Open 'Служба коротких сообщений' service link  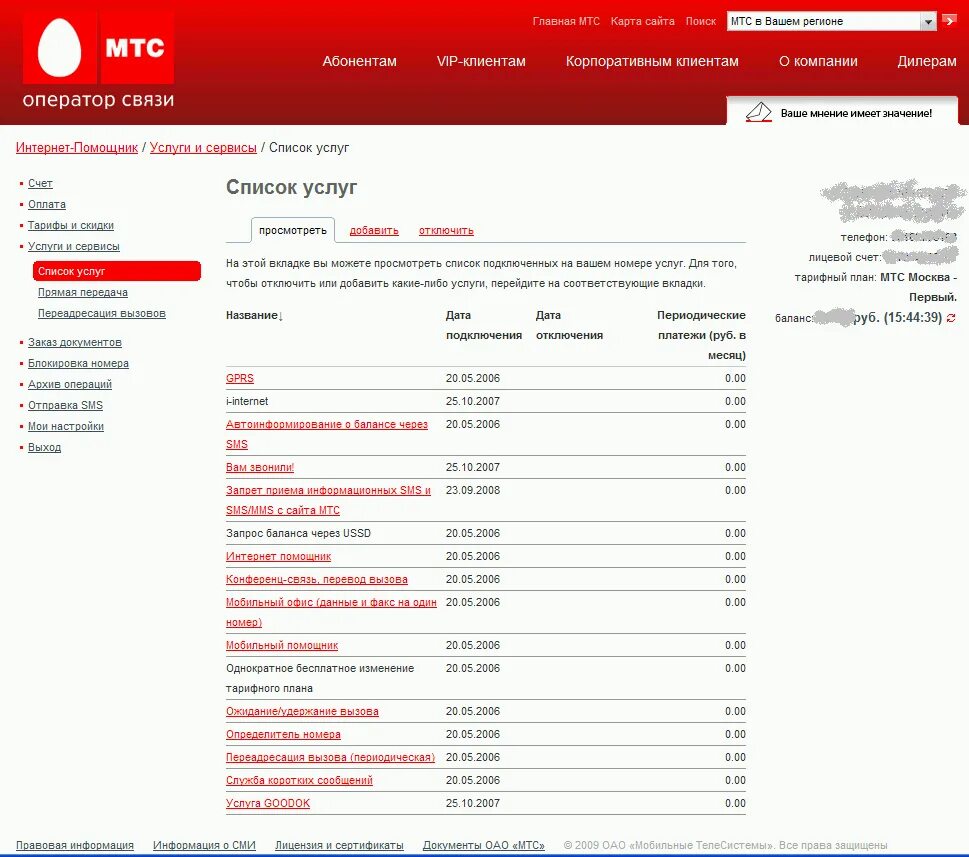coord(299,780)
